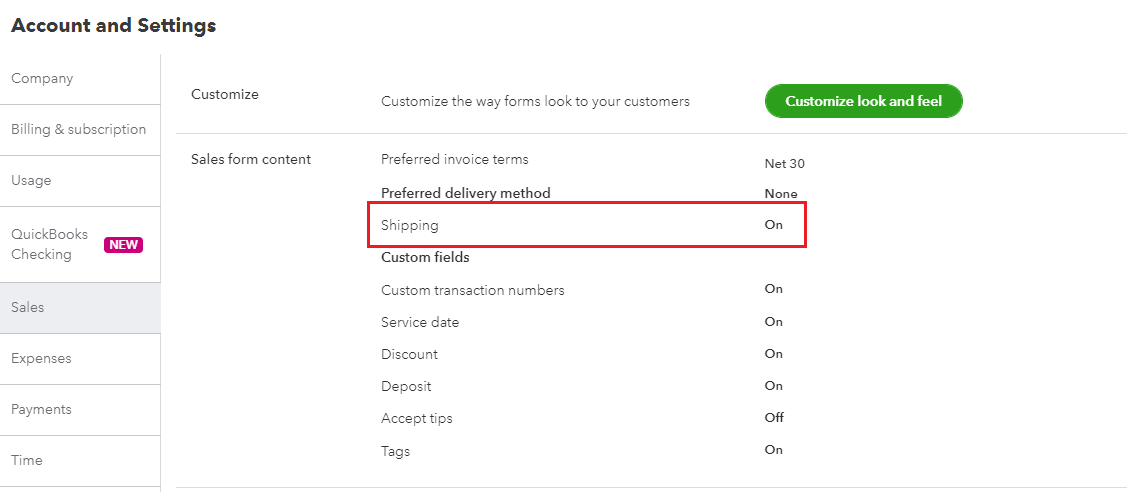Switch to the Time tab
The image size is (1127, 492).
click(27, 461)
